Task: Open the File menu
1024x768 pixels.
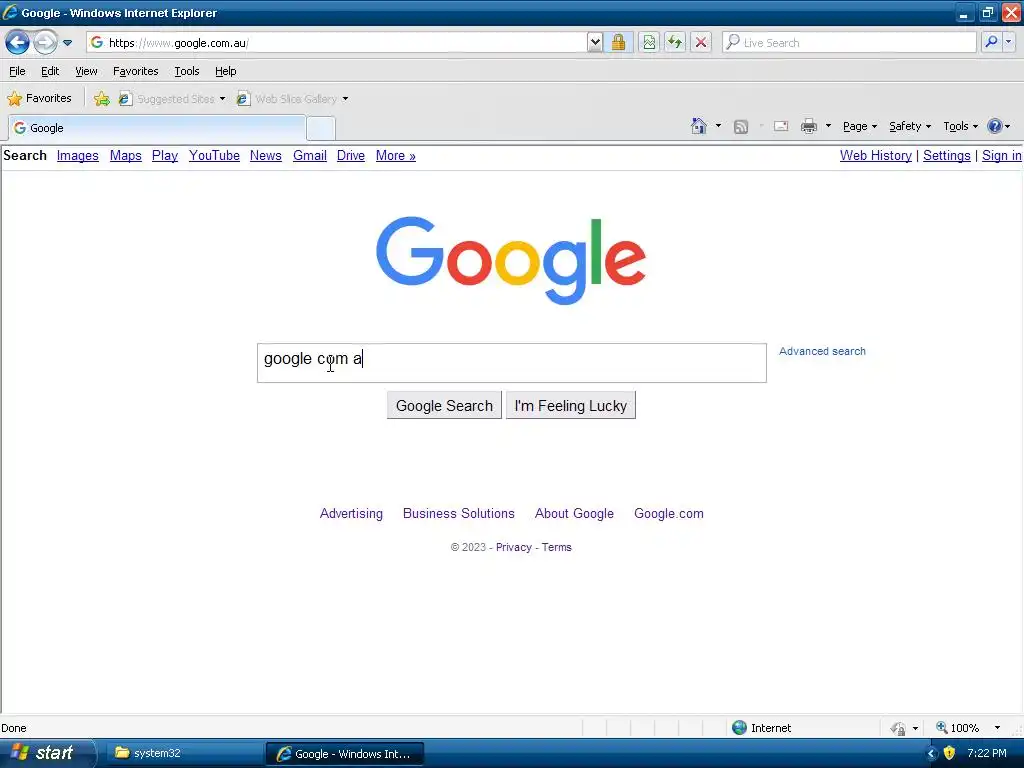Action: [x=17, y=71]
